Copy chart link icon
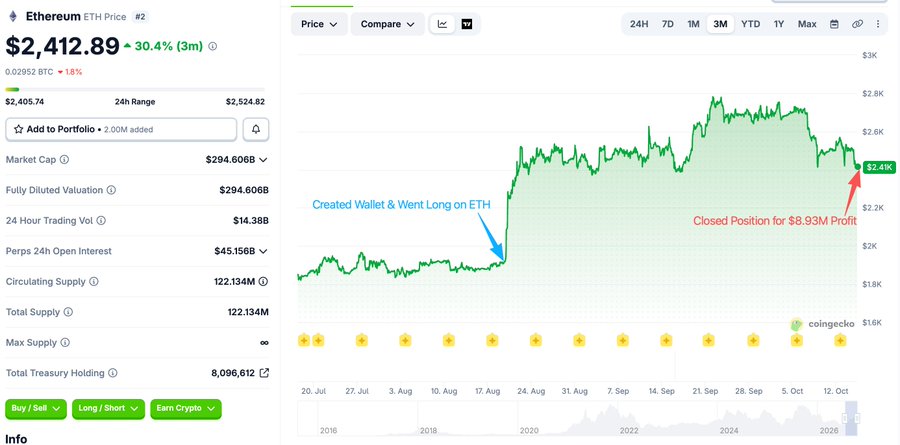This screenshot has height=445, width=900. 857,24
